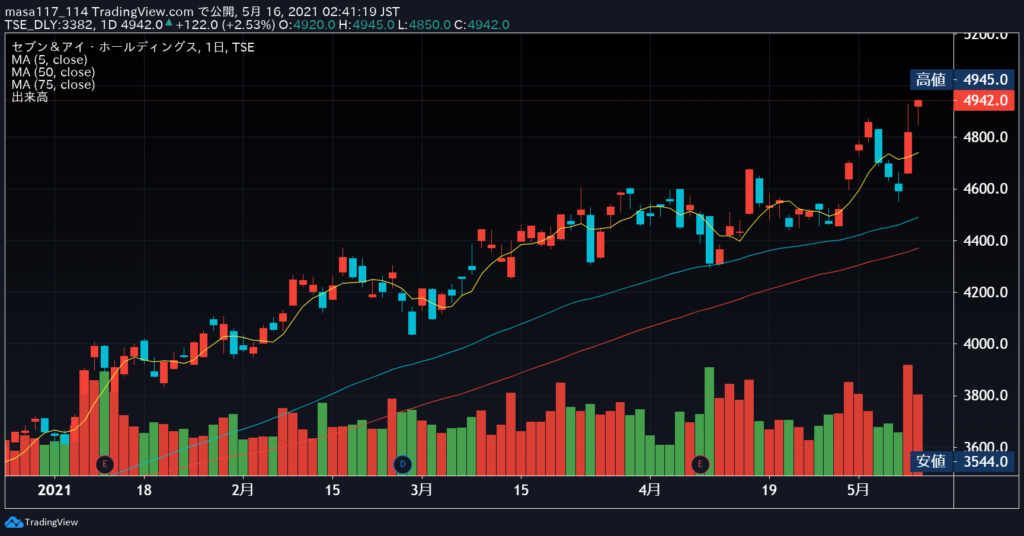This screenshot has height=536, width=1024.
Task: Click the 2021 label on time axis
Action: pos(54,490)
